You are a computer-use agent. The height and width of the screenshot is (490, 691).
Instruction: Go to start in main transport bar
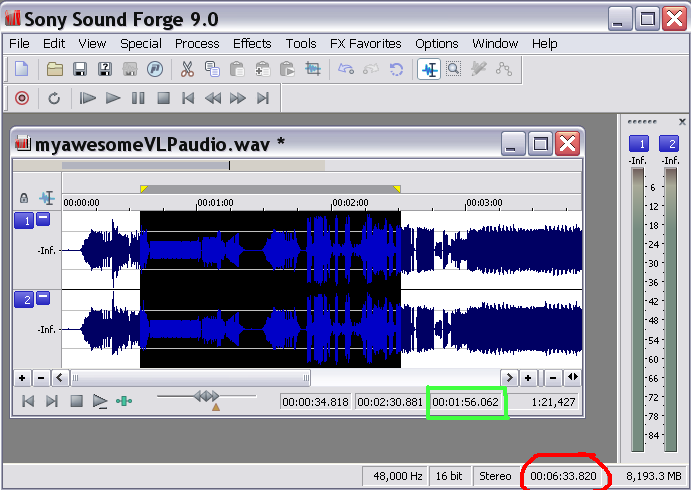click(188, 98)
